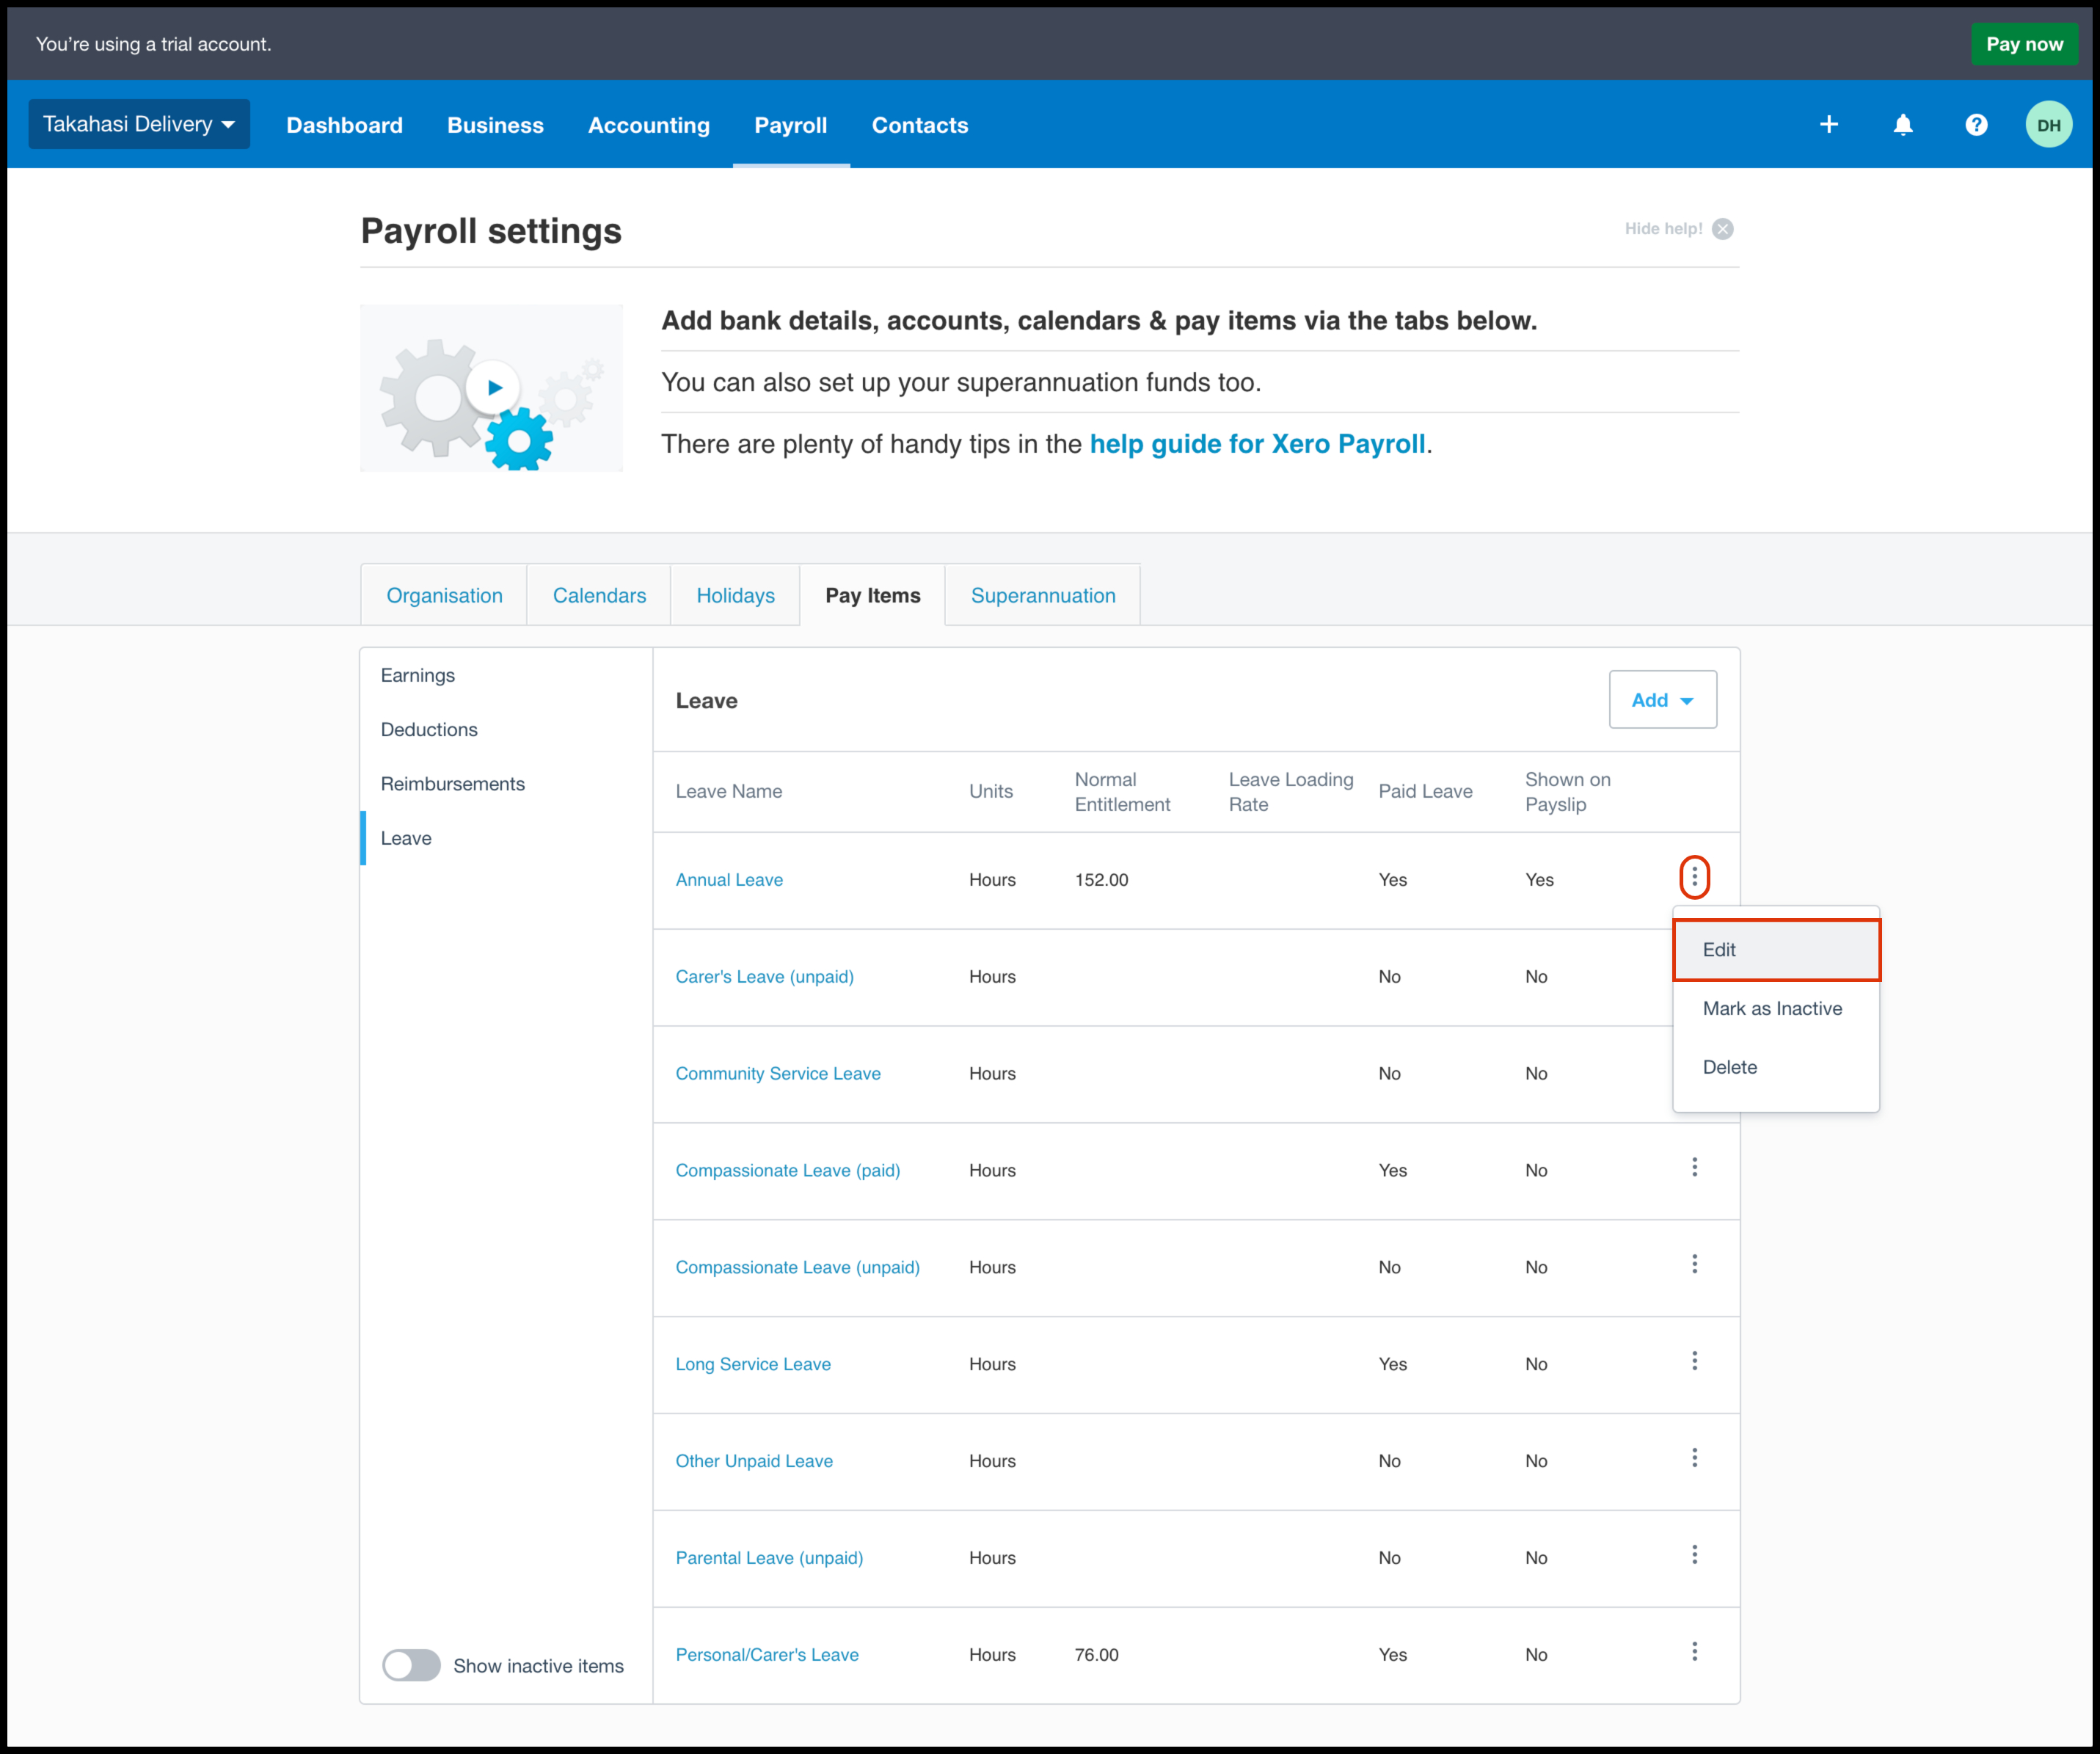The image size is (2100, 1754).
Task: Click the help question mark icon
Action: coord(1975,124)
